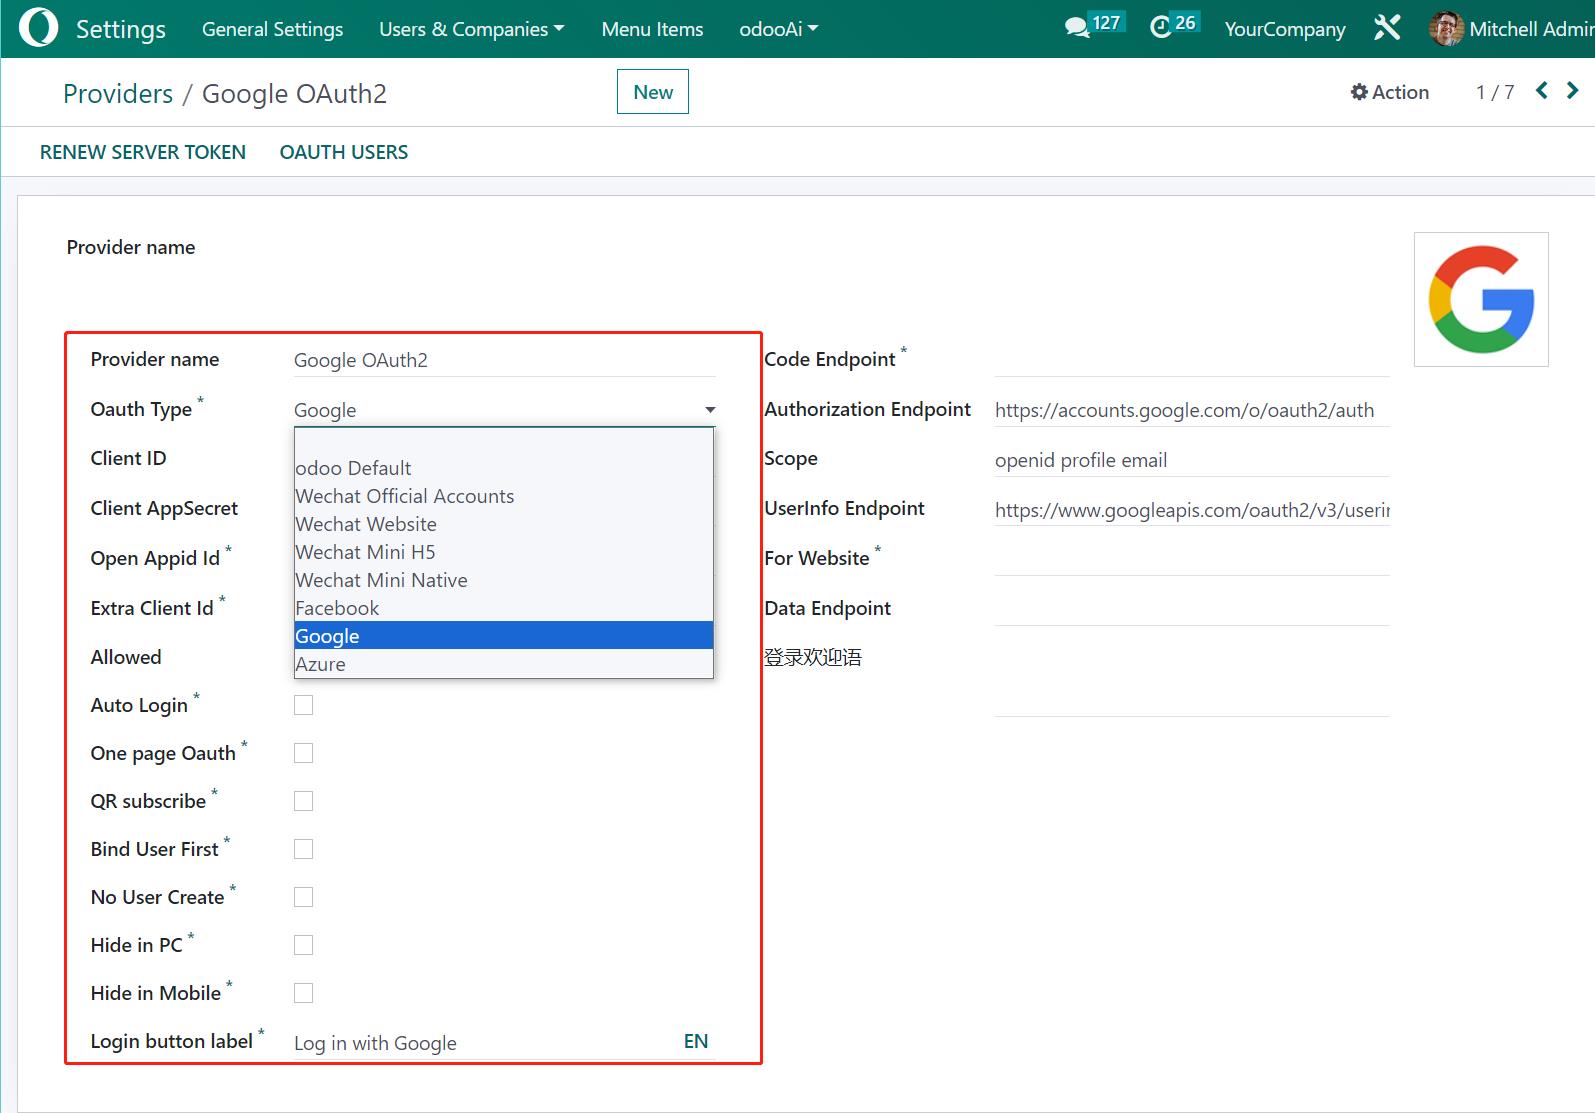Open Mitchell Admin avatar user menu
This screenshot has width=1595, height=1113.
pyautogui.click(x=1511, y=29)
